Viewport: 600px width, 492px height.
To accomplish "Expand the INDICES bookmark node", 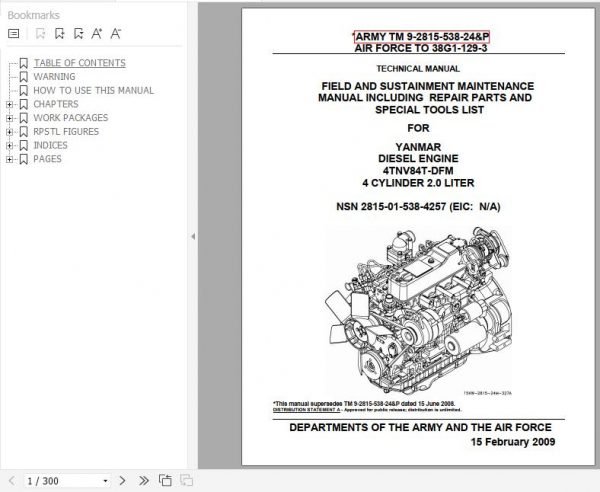I will (x=10, y=146).
